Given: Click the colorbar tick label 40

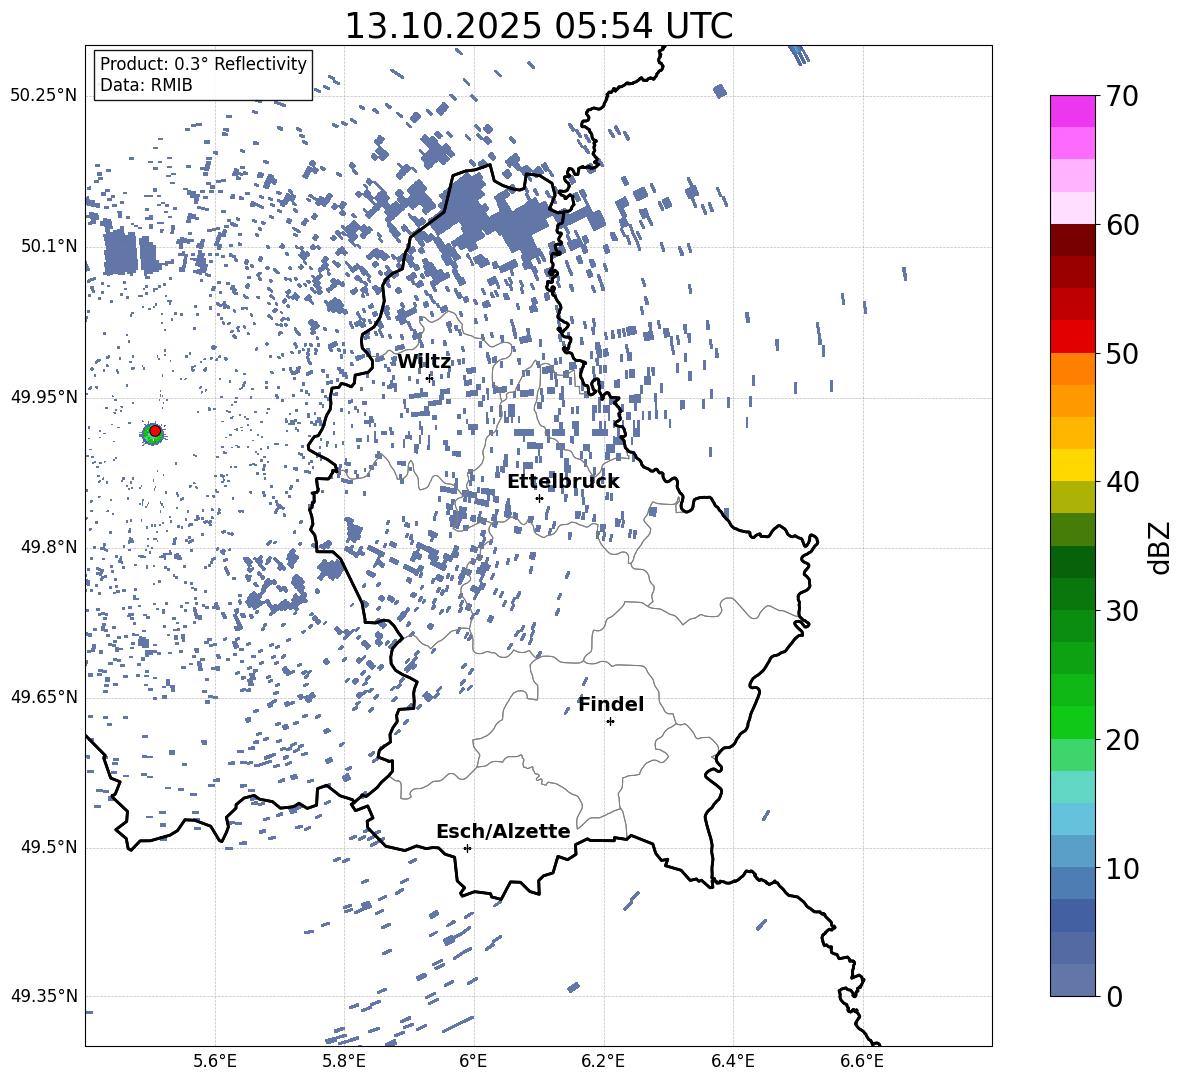Looking at the screenshot, I should coord(1123,482).
